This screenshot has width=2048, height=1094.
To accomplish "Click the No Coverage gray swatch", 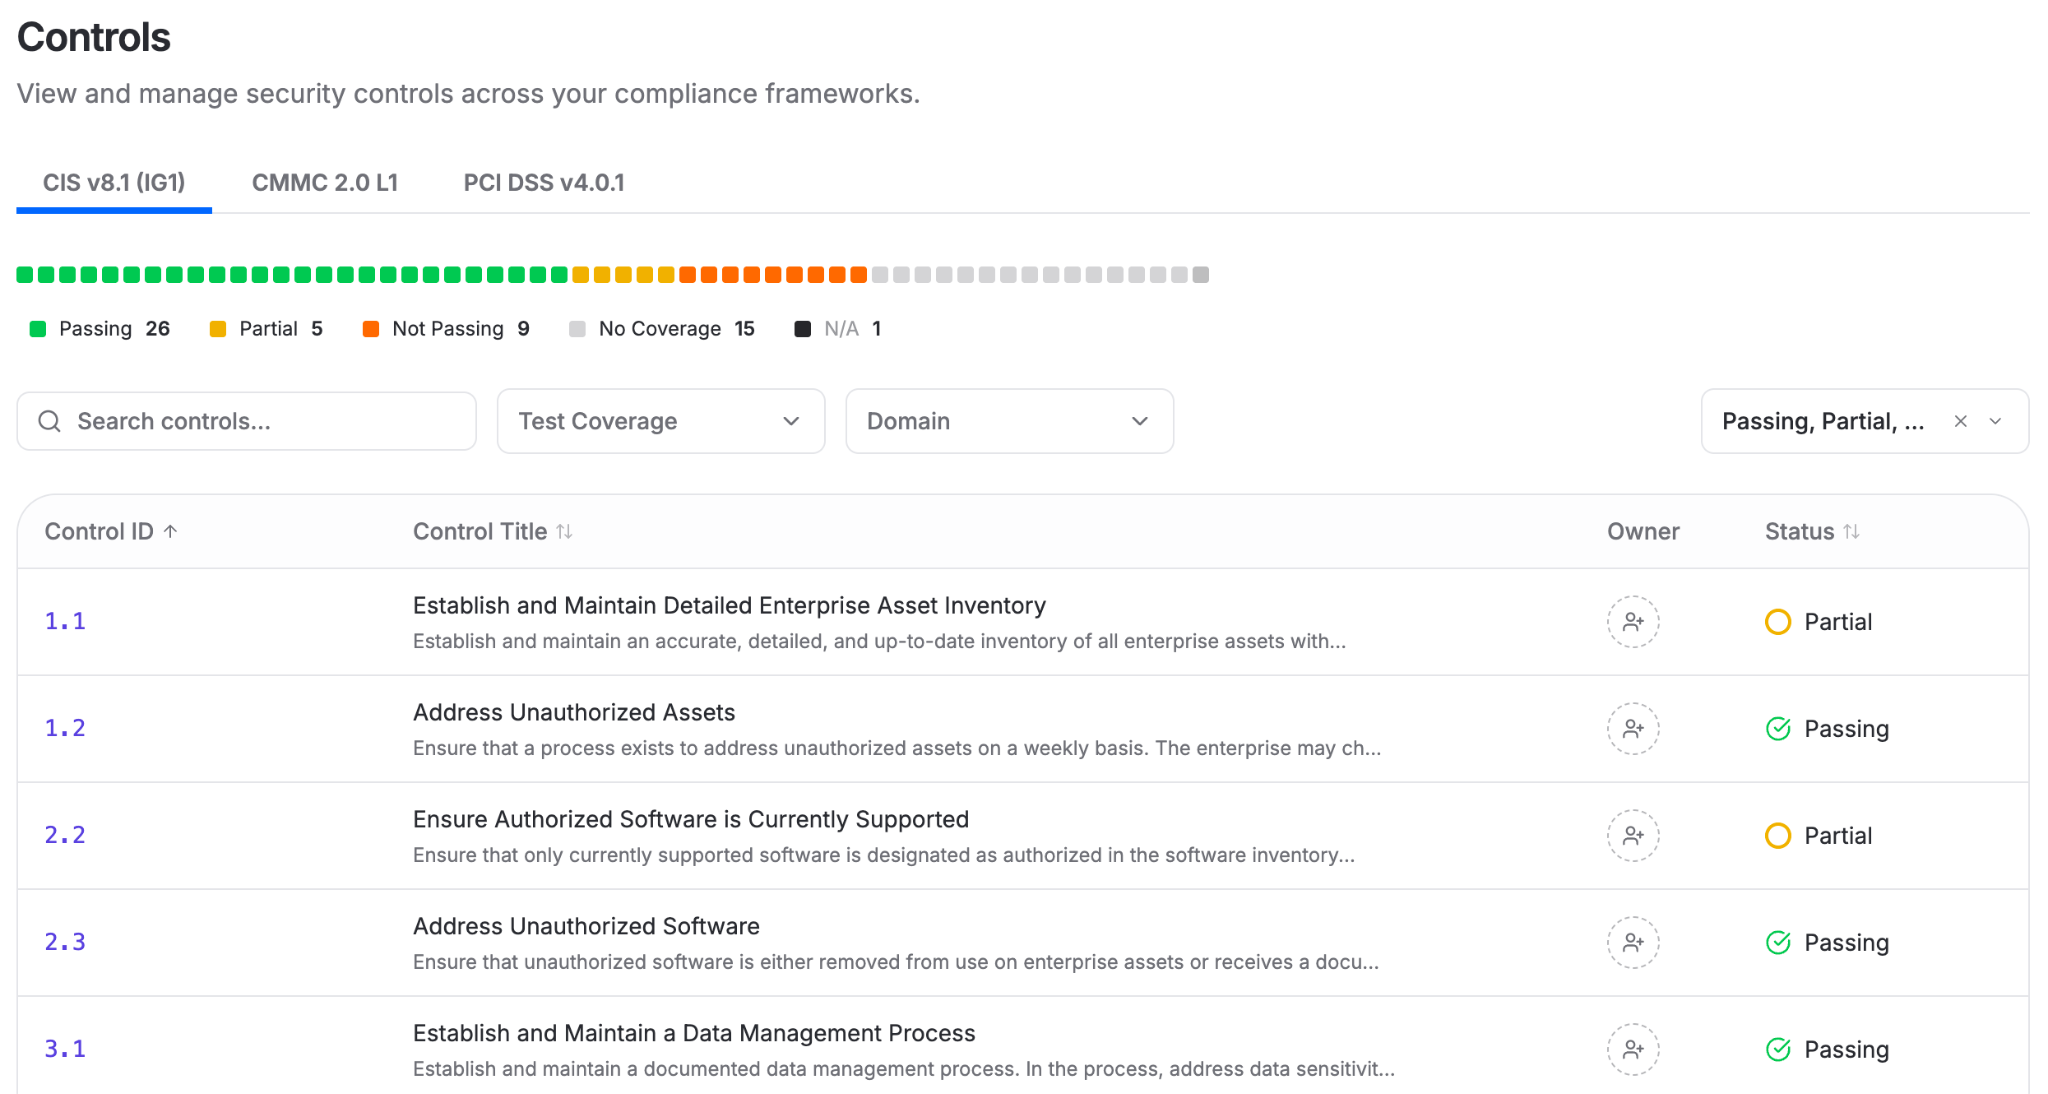I will coord(577,329).
